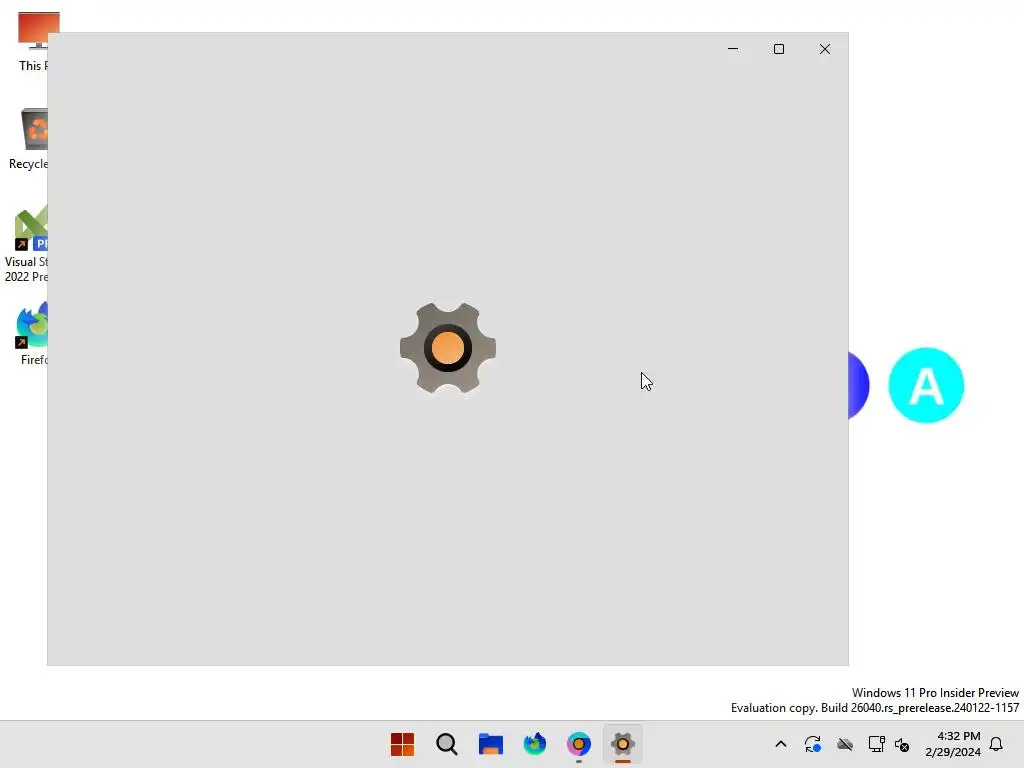Screen dimensions: 1024x768
Task: Click the cyan circle with letter A
Action: 926,385
